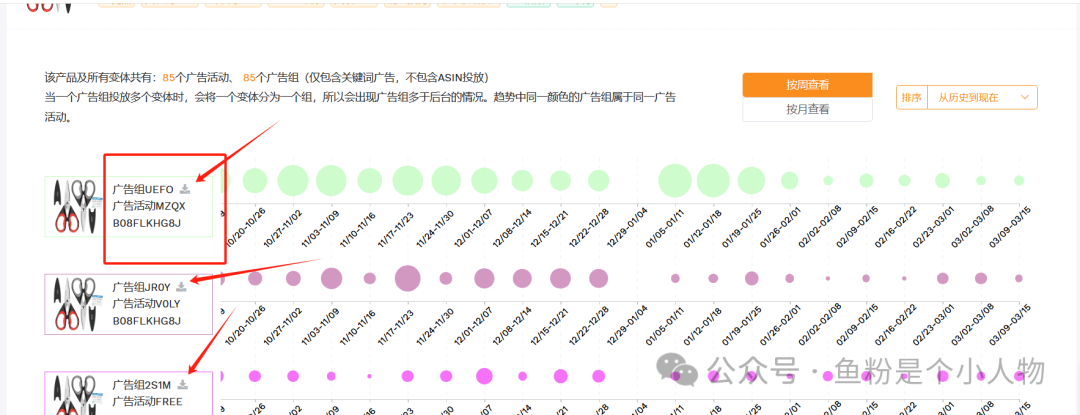Switch to weekly view 按周查看
The height and width of the screenshot is (415, 1080).
(807, 85)
